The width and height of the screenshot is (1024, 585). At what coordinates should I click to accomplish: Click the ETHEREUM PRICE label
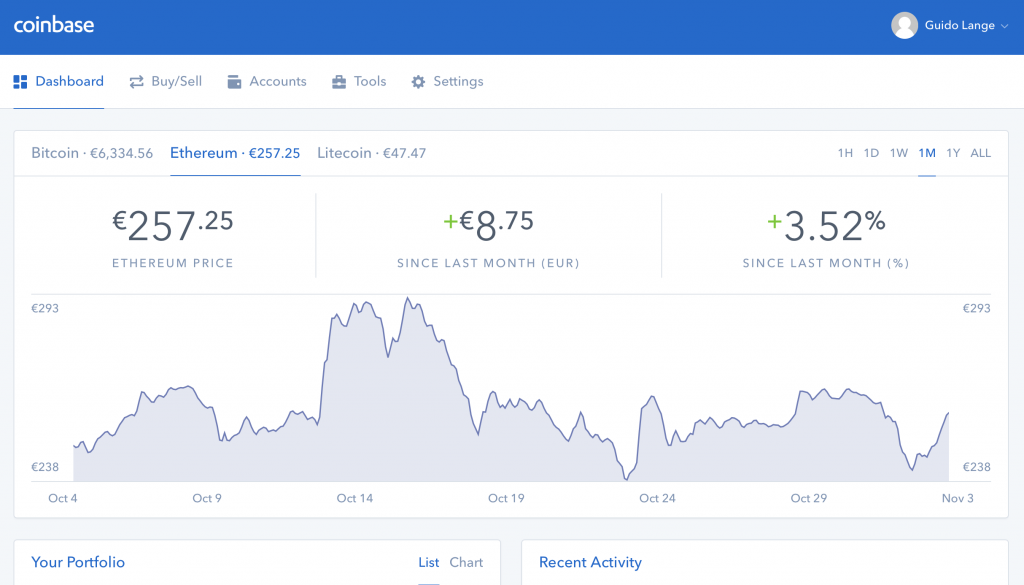coord(172,263)
